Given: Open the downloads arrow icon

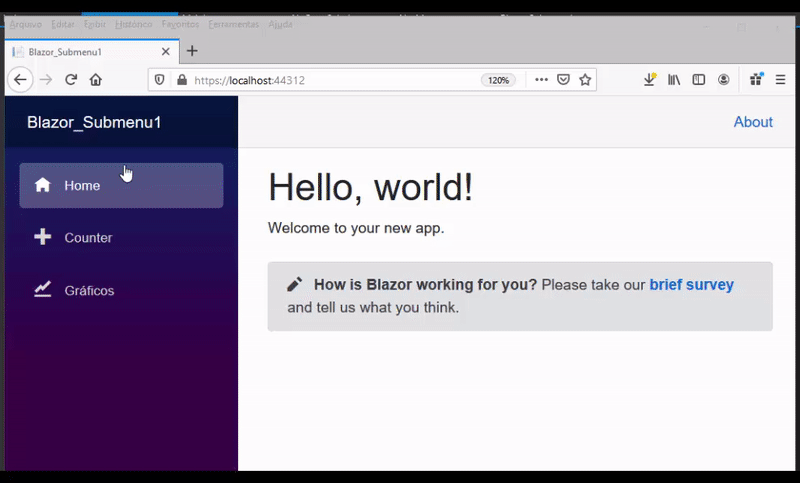Looking at the screenshot, I should pyautogui.click(x=649, y=80).
